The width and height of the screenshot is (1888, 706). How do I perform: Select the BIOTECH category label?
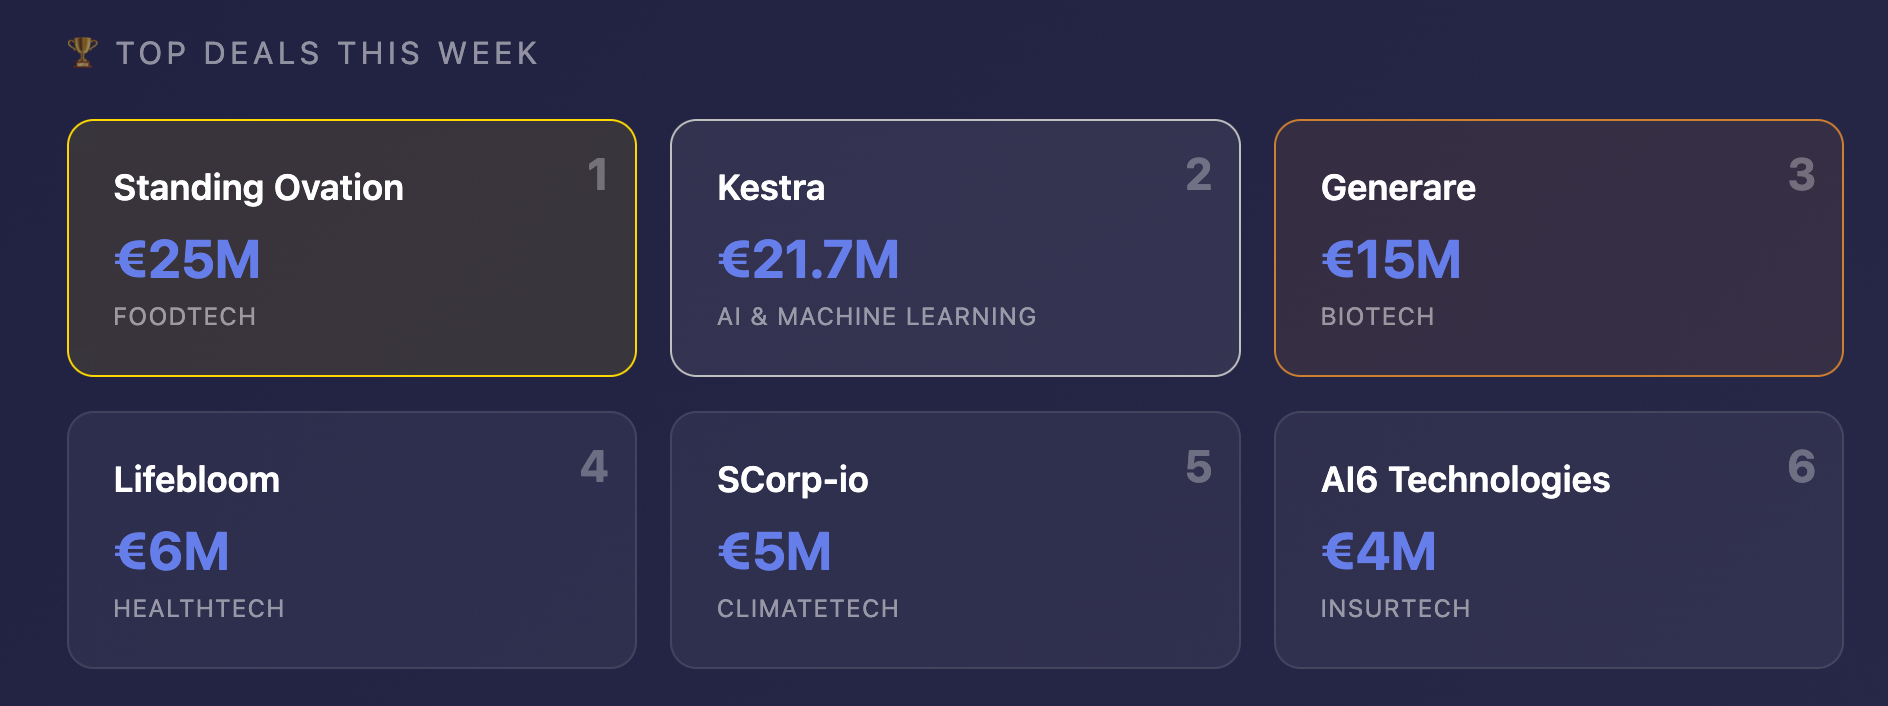pos(1377,317)
